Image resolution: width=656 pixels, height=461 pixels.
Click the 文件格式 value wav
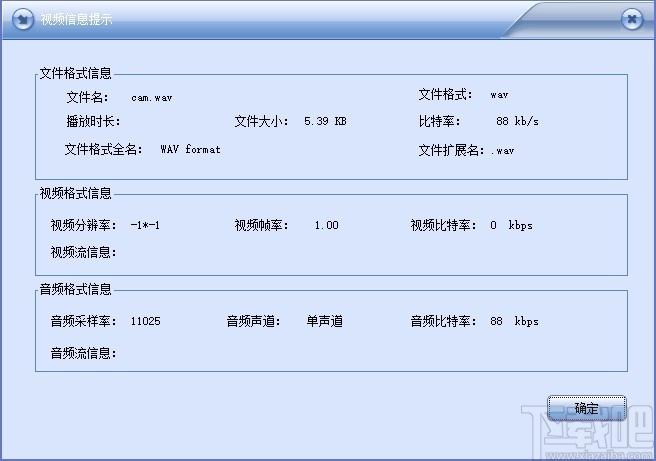499,95
